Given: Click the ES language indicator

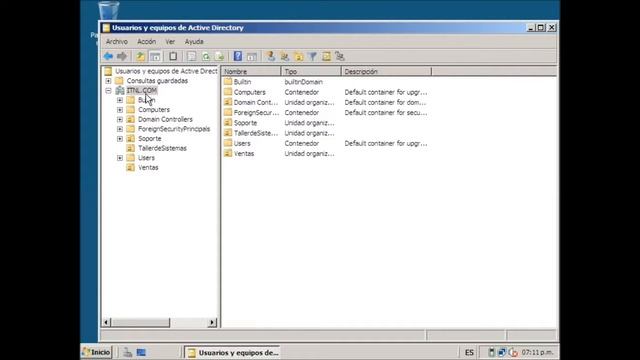Looking at the screenshot, I should click(469, 352).
